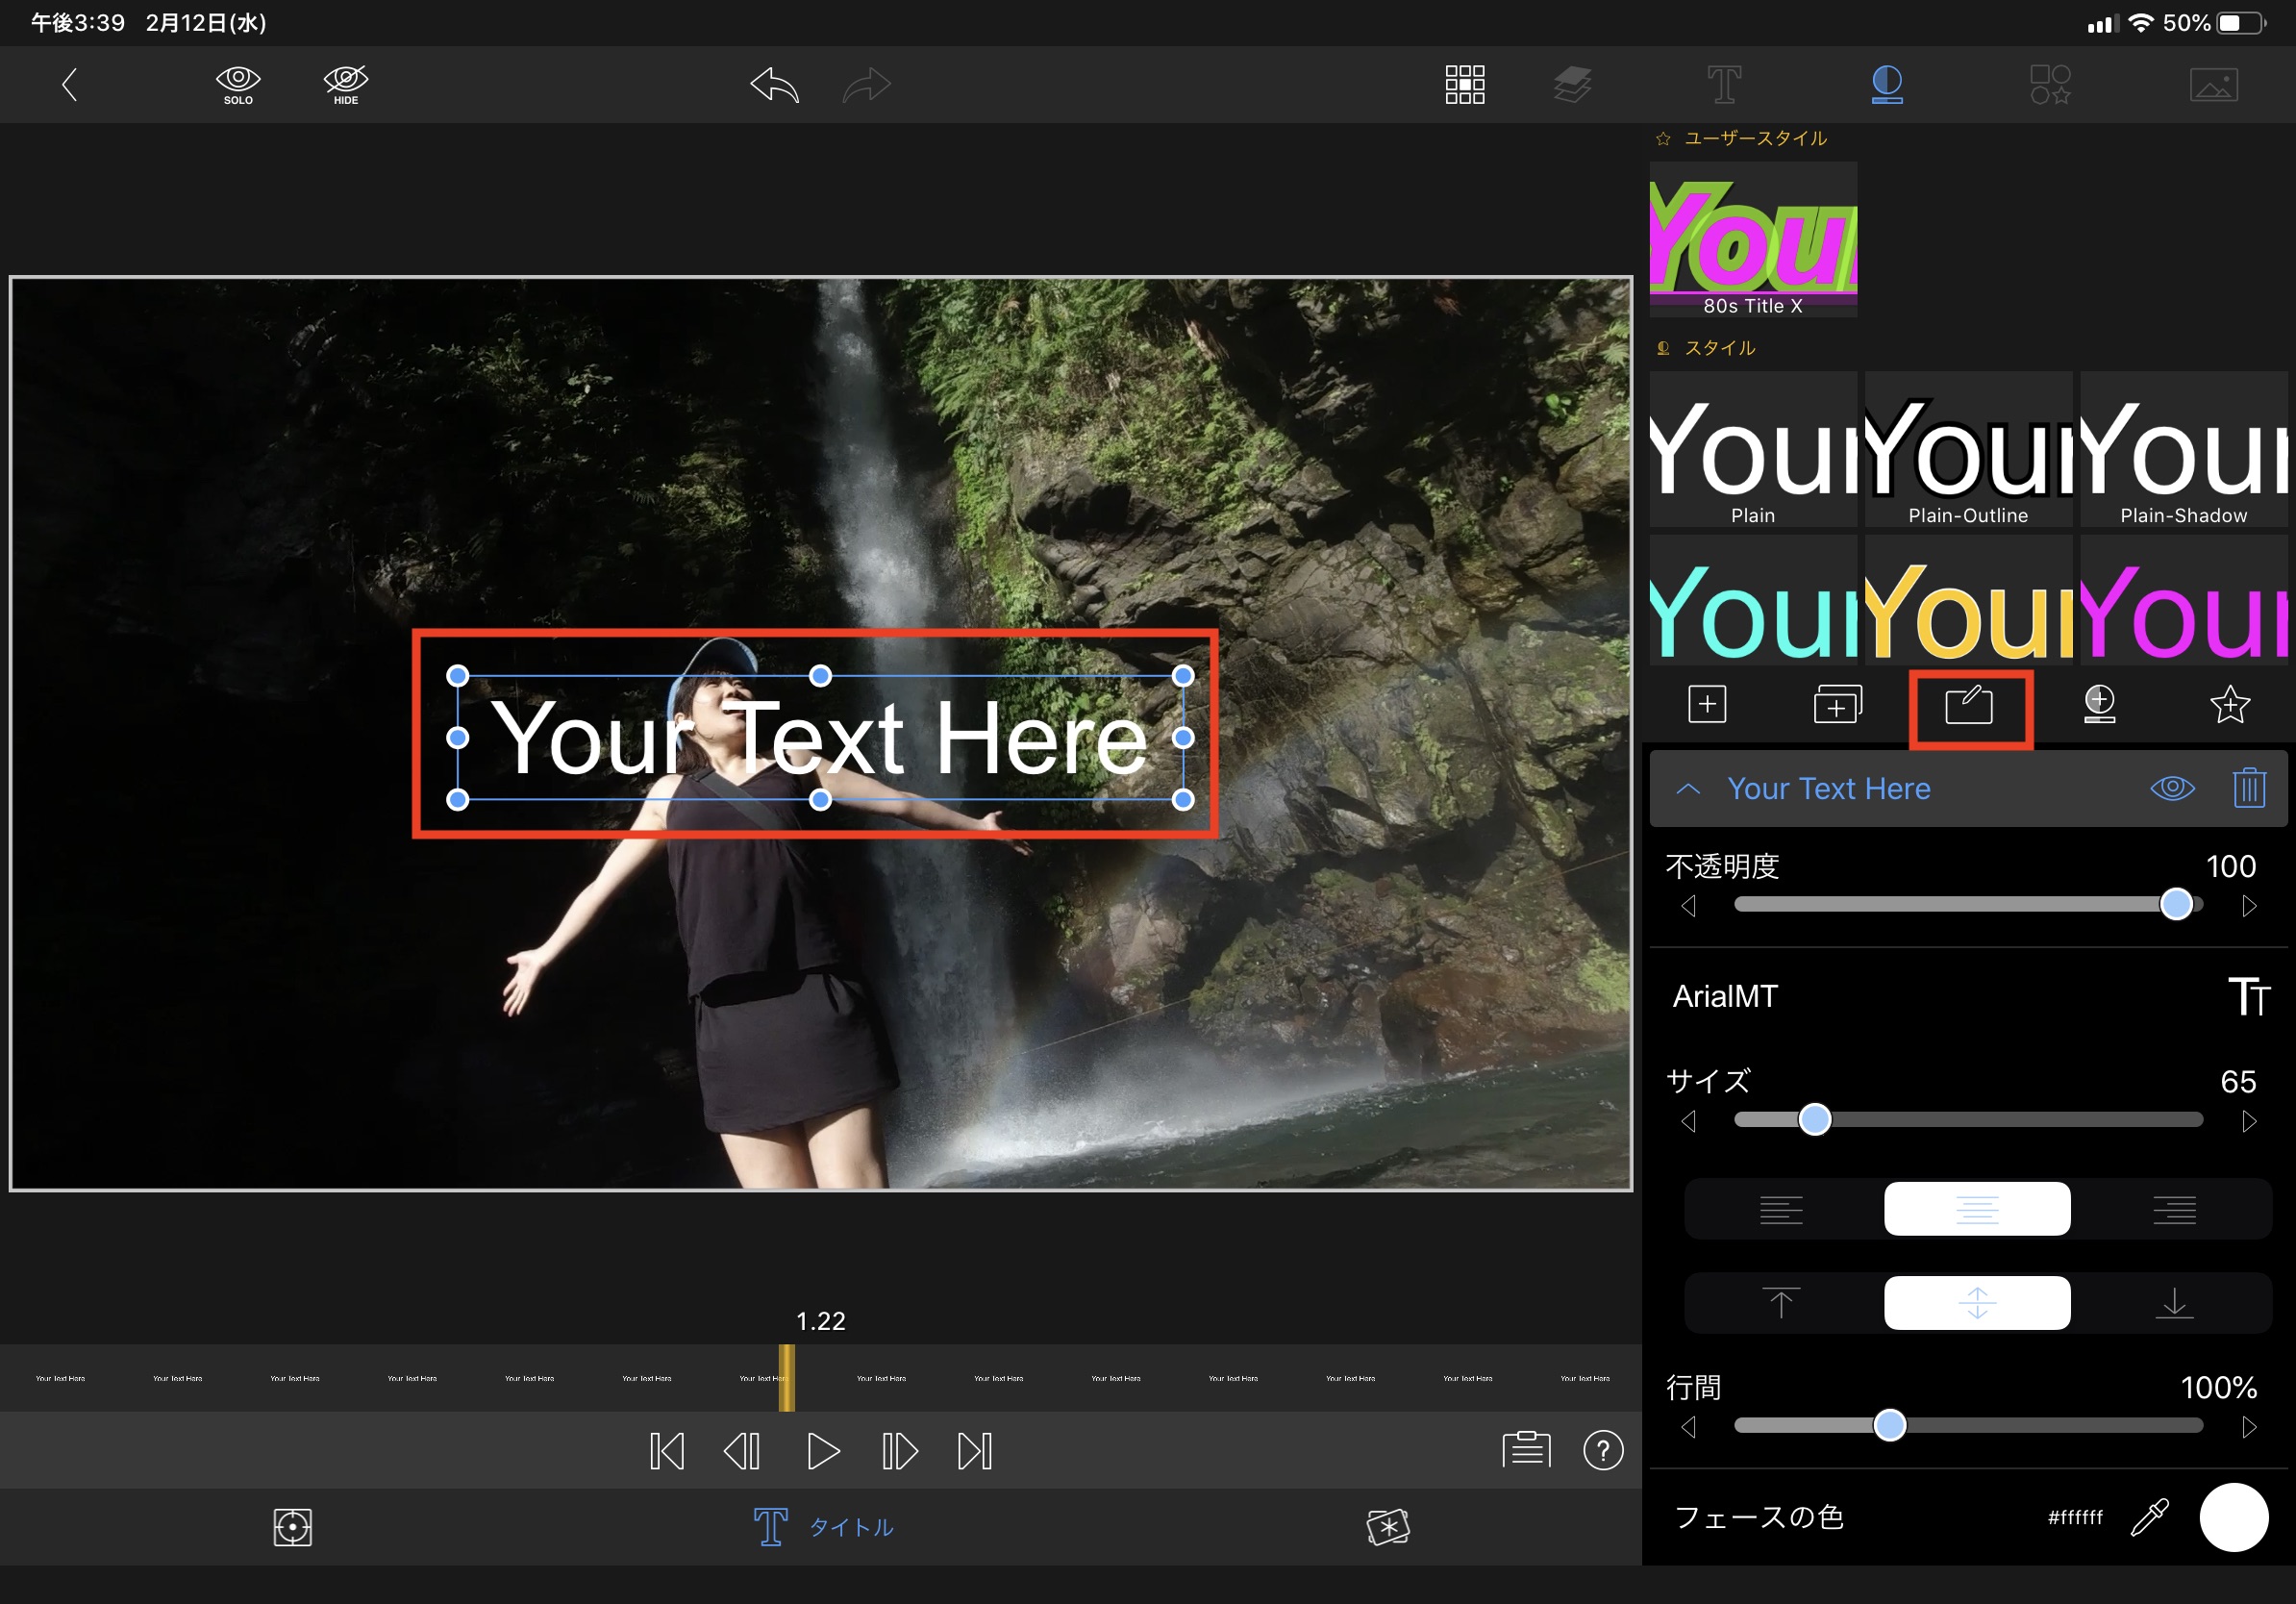Screen dimensions: 2296x1604
Task: Add new text layer plus icon
Action: tap(1707, 705)
